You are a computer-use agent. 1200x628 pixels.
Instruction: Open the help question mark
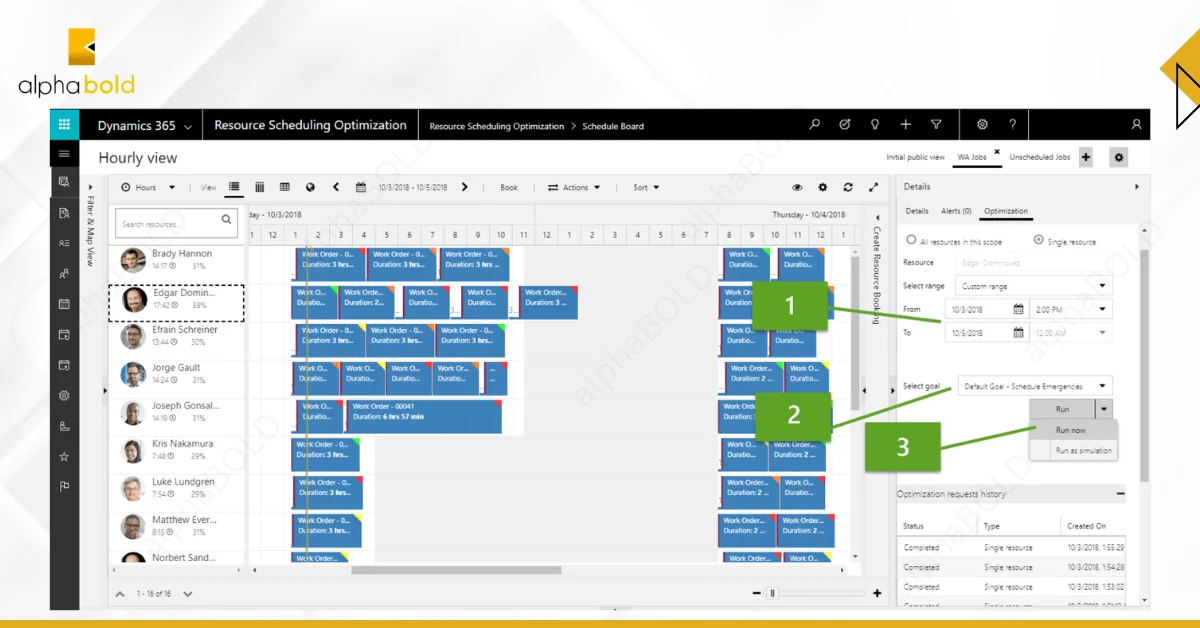pyautogui.click(x=1012, y=125)
